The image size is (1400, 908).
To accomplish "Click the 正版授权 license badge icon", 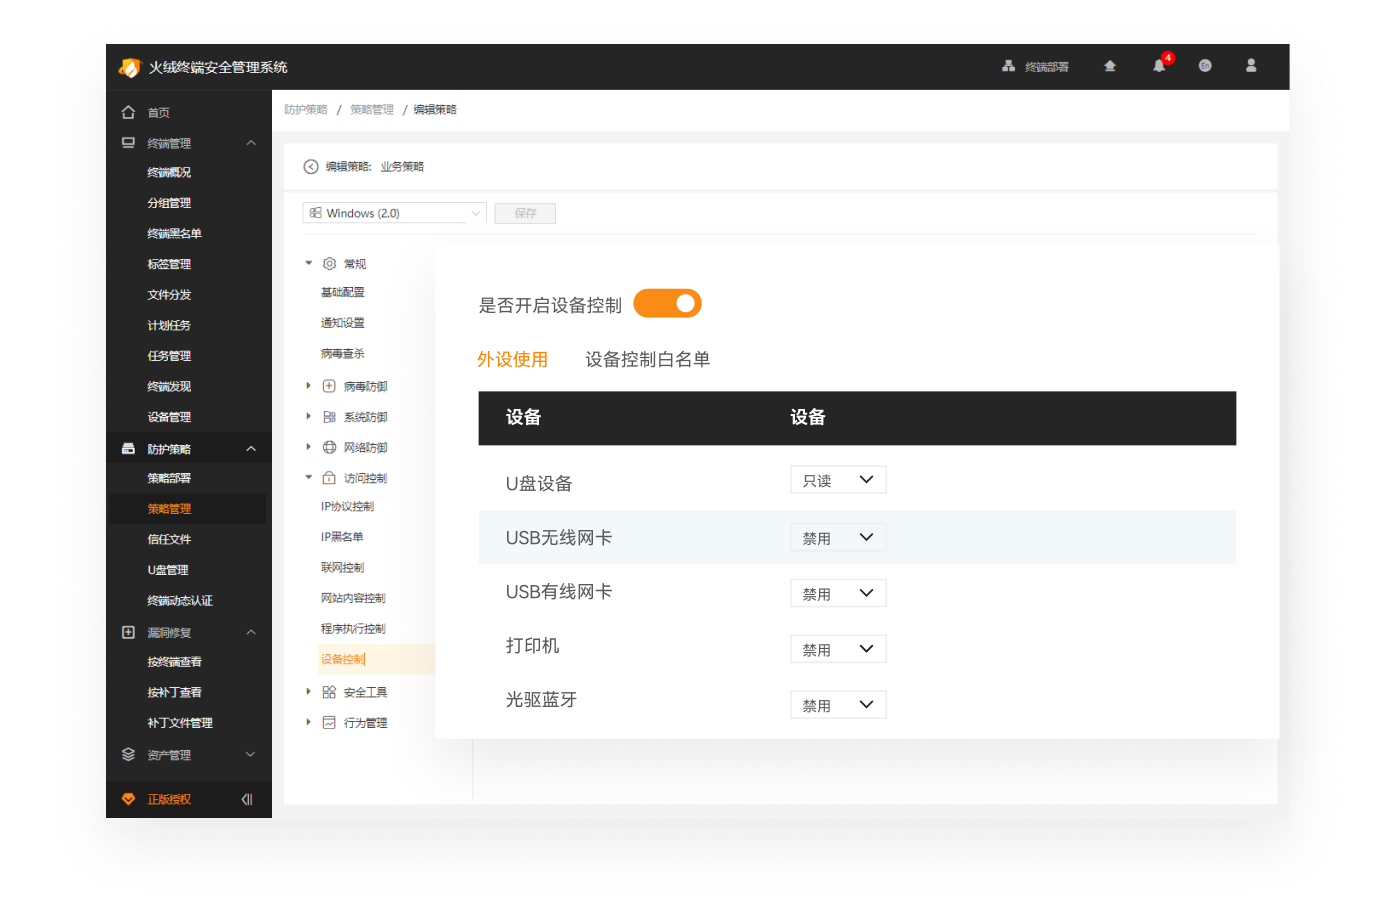I will click(x=127, y=798).
